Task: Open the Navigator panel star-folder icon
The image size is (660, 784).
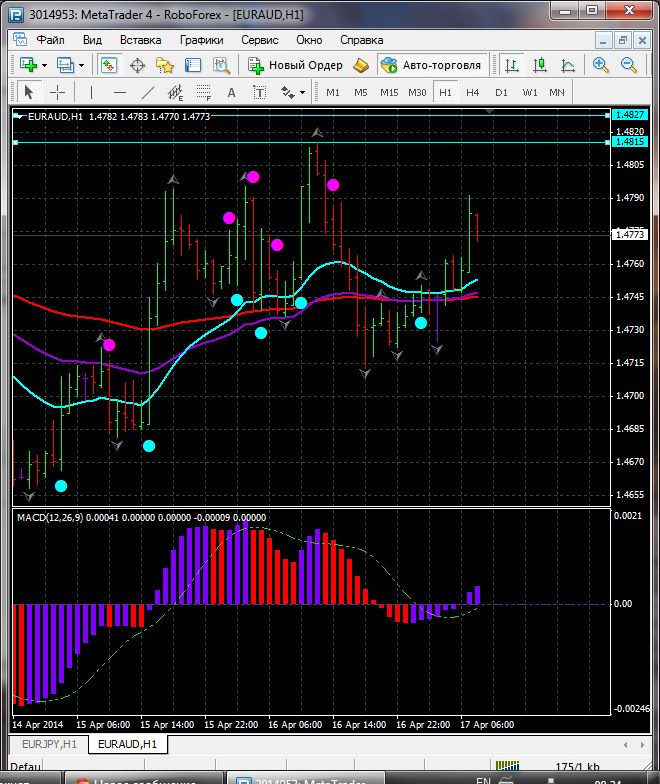Action: coord(164,65)
